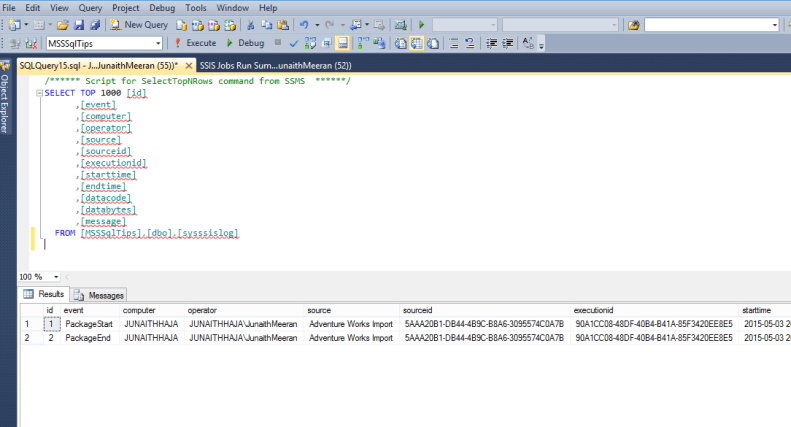
Task: Open Query Options dialog icon
Action: (x=326, y=43)
